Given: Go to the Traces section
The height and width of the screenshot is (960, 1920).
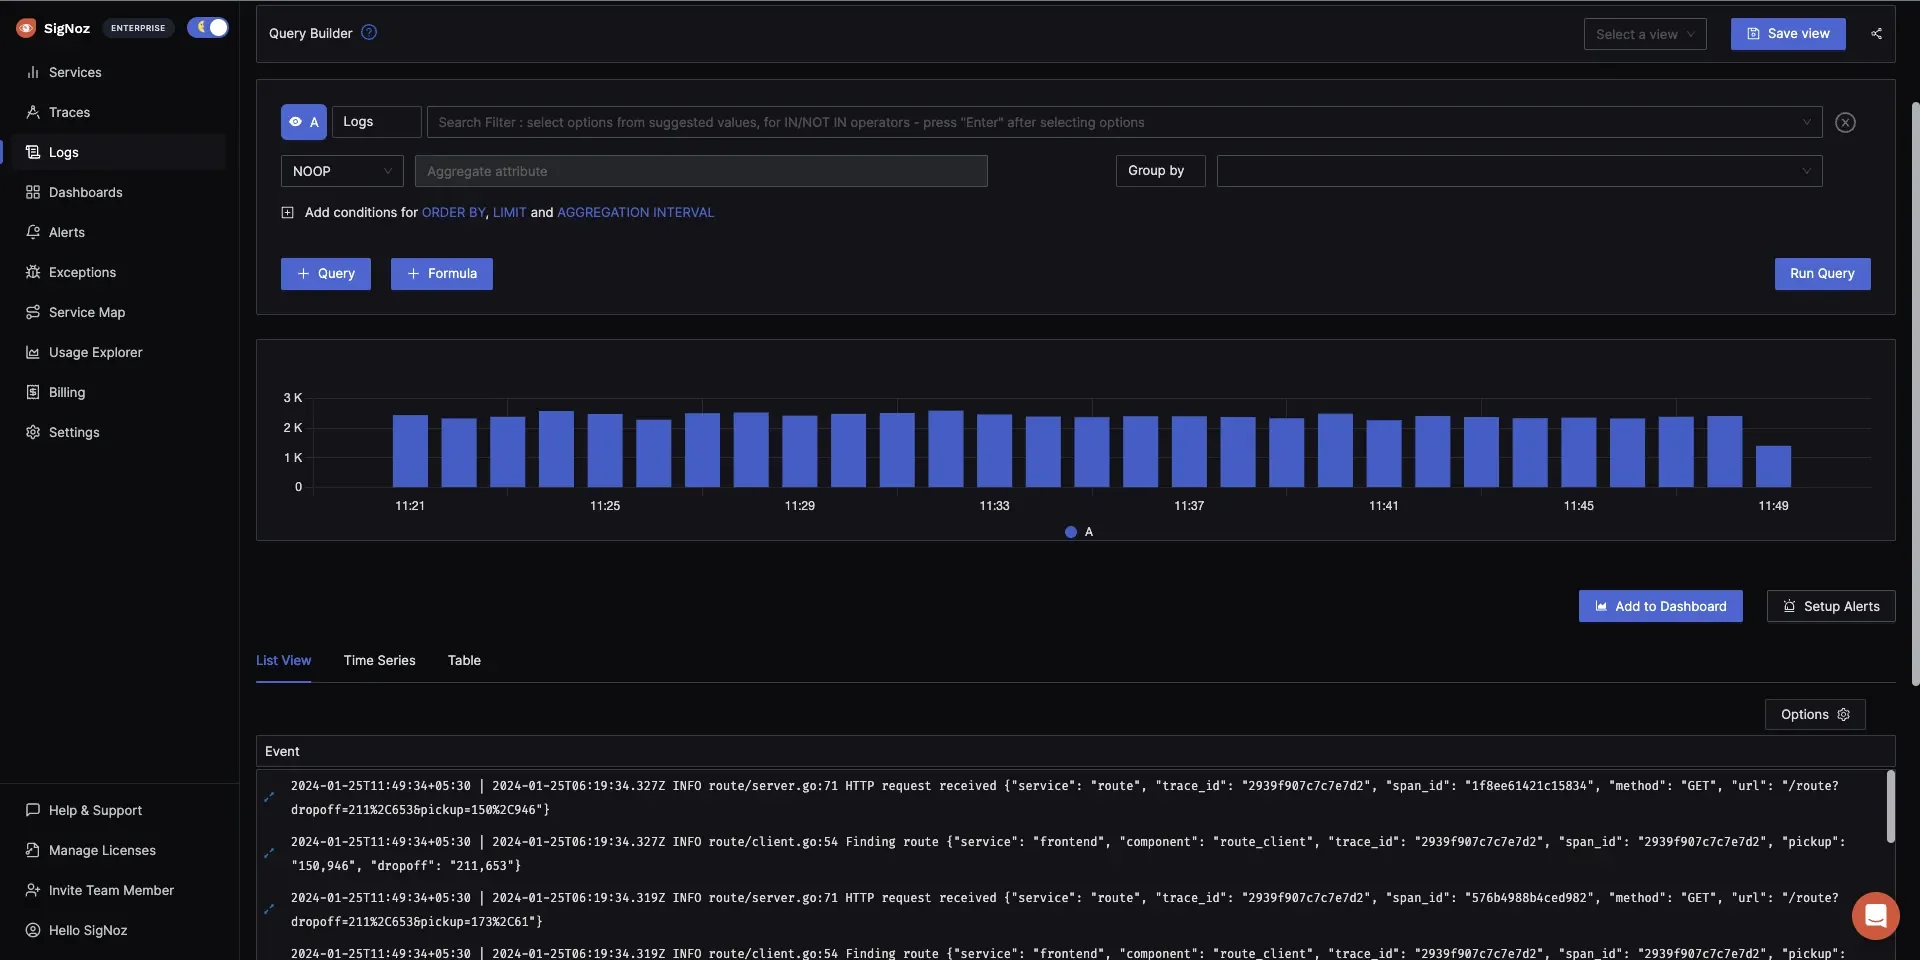Looking at the screenshot, I should [68, 112].
